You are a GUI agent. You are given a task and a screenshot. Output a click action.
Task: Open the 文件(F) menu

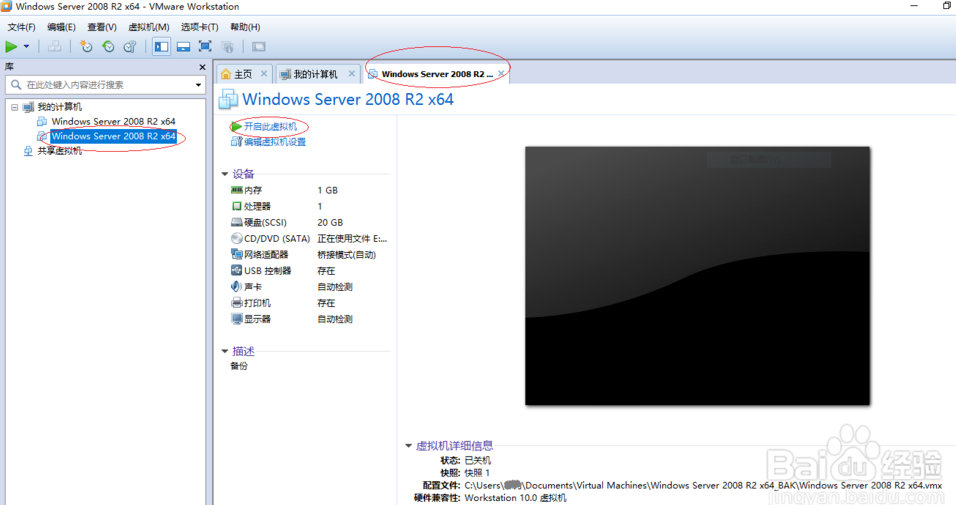pos(21,27)
